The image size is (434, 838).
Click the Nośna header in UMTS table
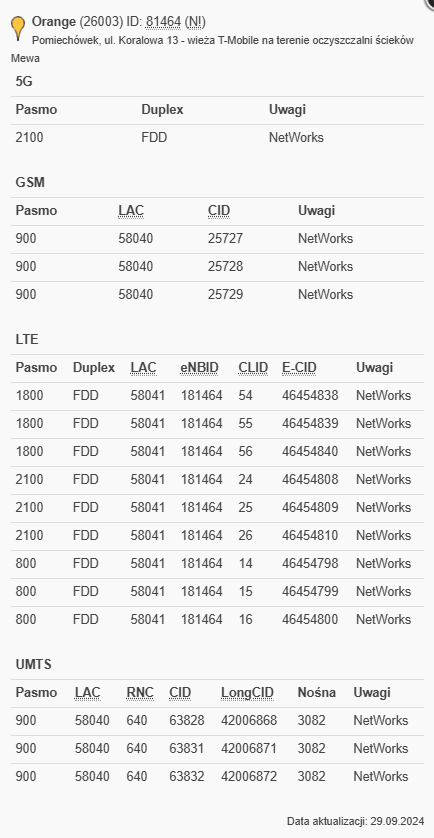[316, 693]
